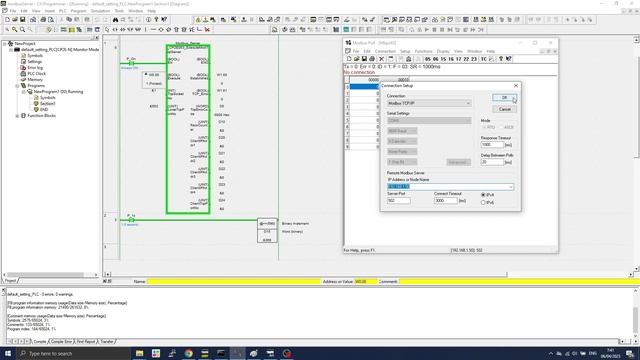Select the IPv6 radio button
The height and width of the screenshot is (360, 640).
click(483, 202)
